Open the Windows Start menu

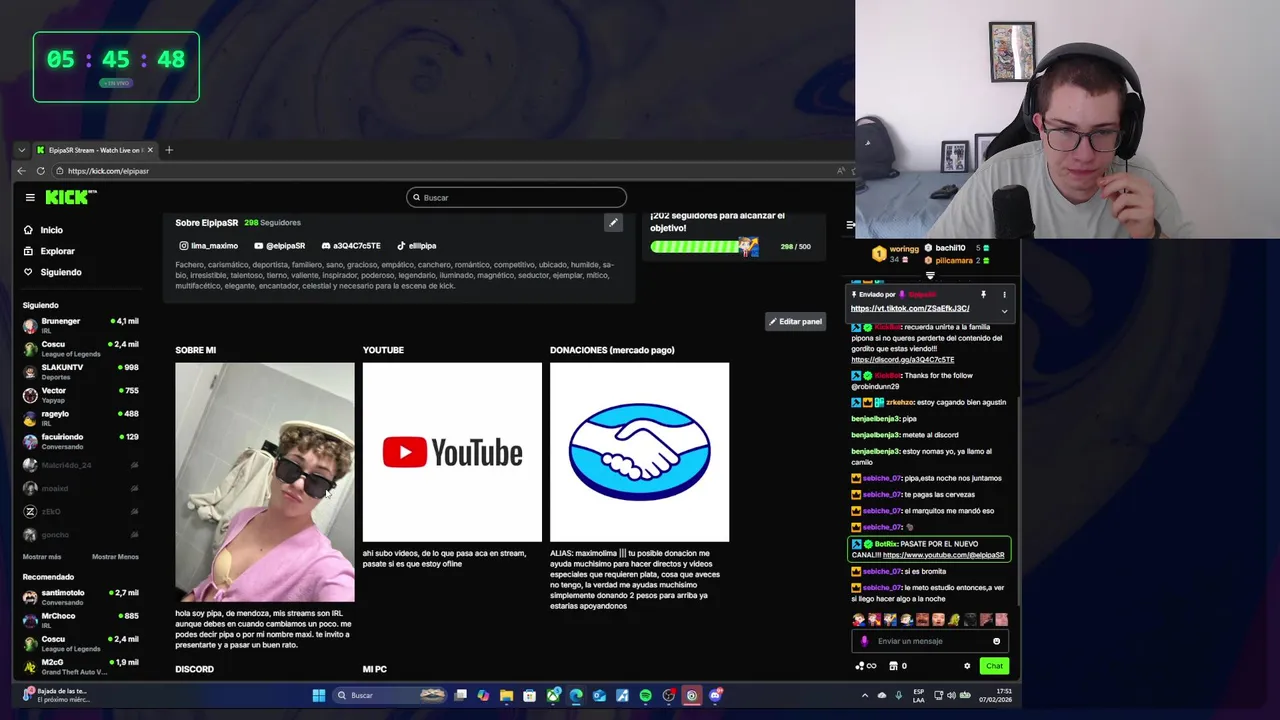[319, 695]
